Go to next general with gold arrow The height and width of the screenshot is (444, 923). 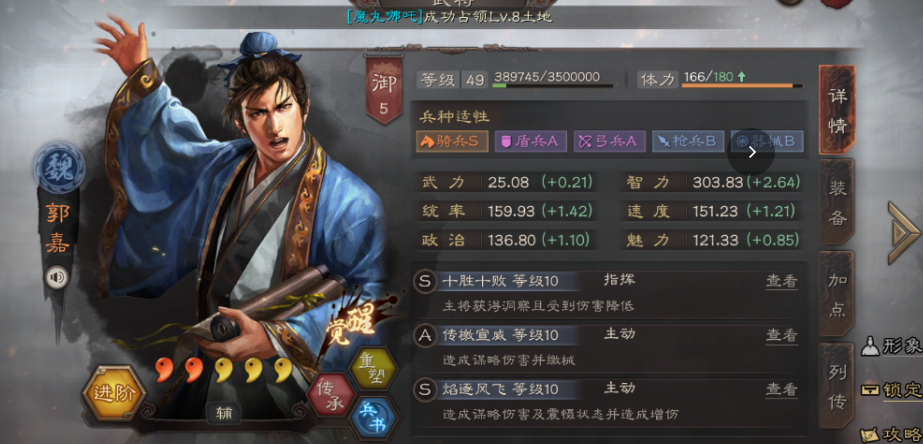(903, 232)
